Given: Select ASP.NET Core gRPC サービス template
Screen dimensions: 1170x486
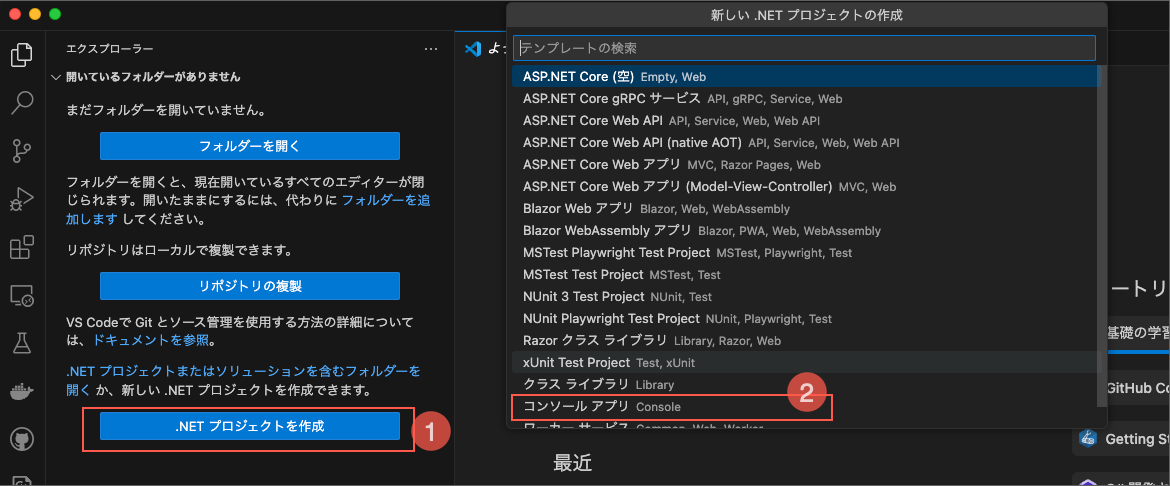Looking at the screenshot, I should click(x=804, y=99).
